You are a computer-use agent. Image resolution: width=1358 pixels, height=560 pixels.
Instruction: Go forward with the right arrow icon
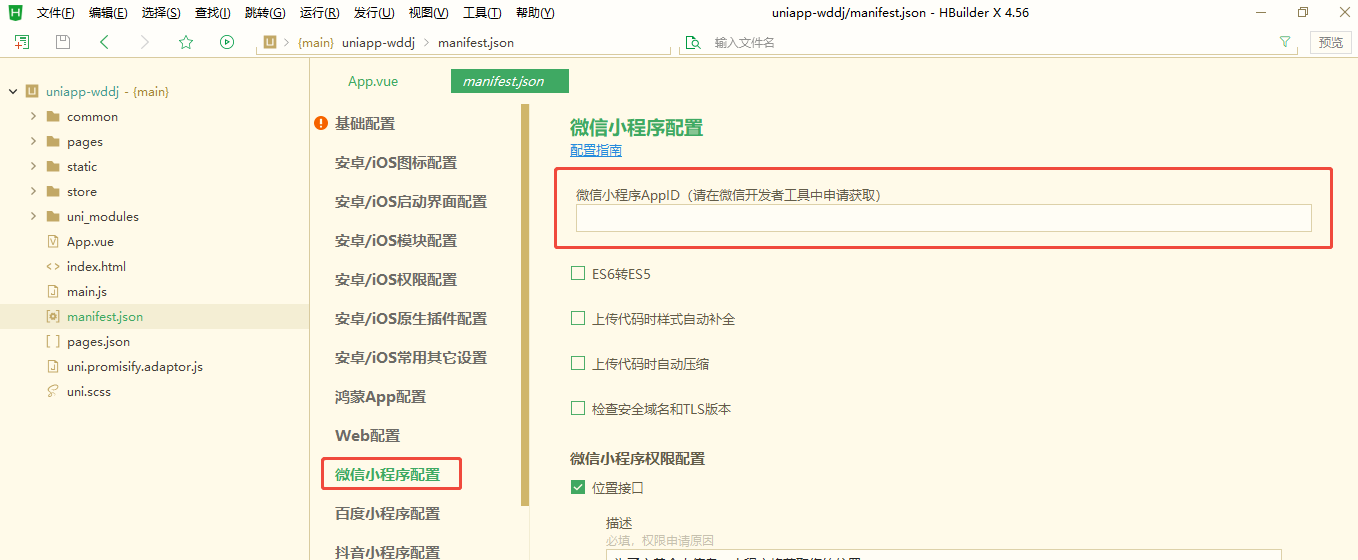point(145,42)
